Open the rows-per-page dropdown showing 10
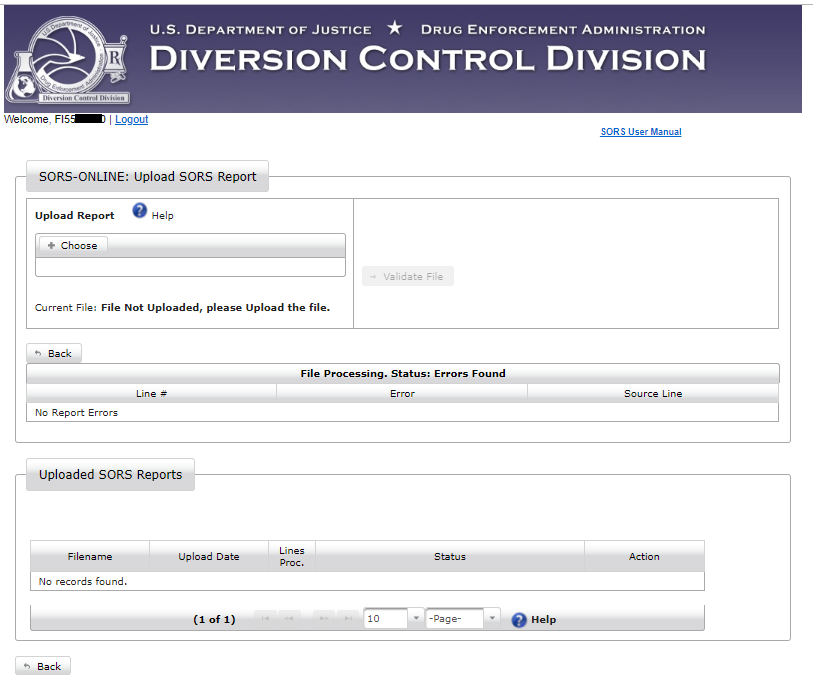Screen dimensions: 813x685 click(393, 618)
